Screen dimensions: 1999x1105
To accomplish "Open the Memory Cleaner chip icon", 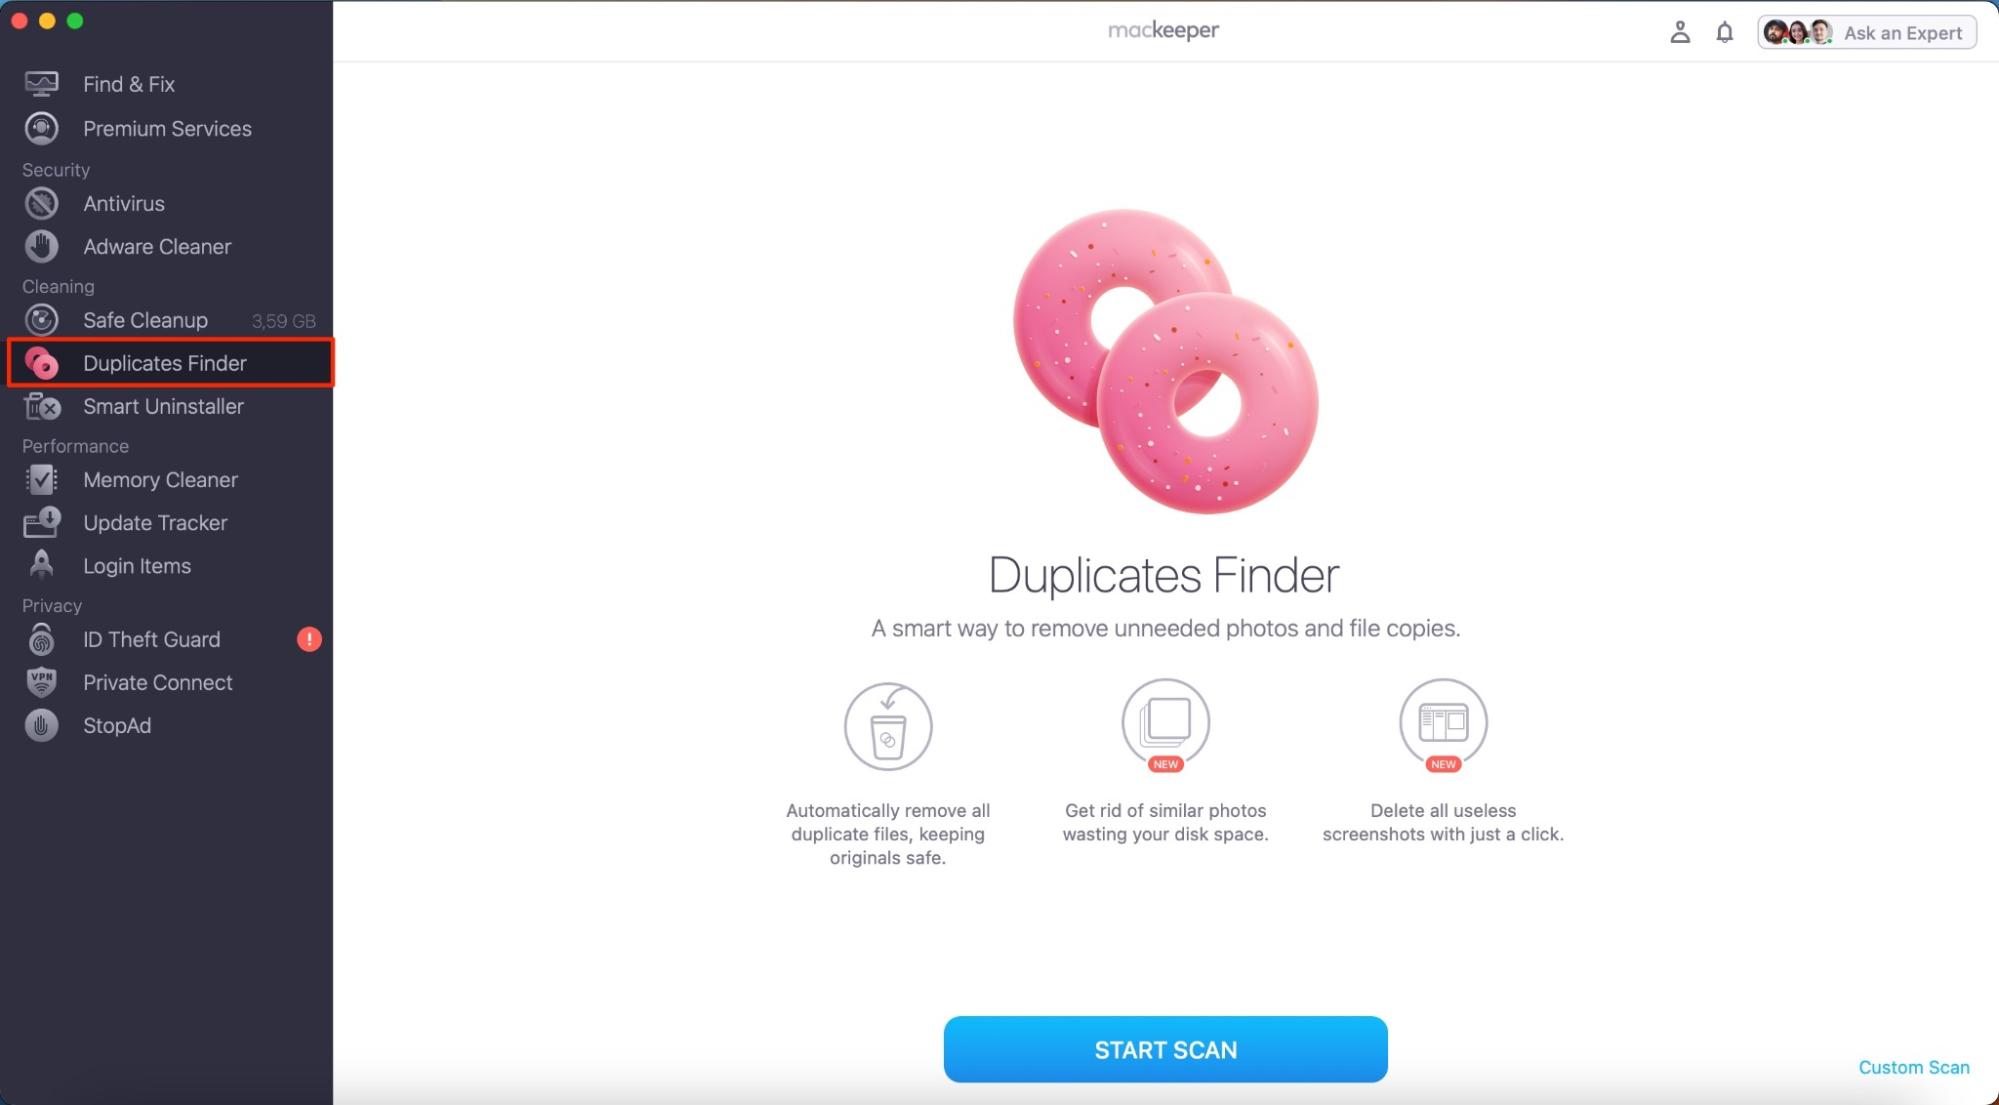I will click(x=41, y=480).
